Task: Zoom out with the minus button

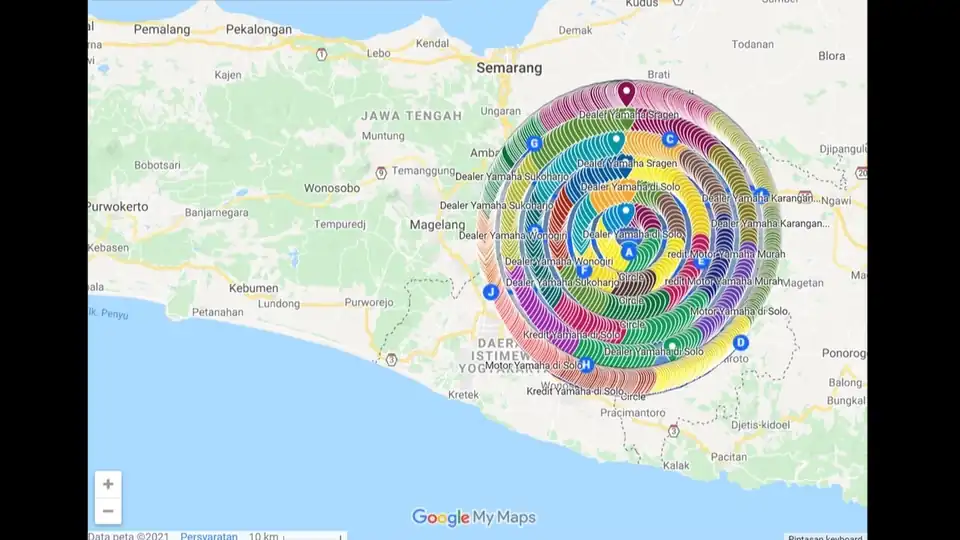Action: (x=108, y=511)
